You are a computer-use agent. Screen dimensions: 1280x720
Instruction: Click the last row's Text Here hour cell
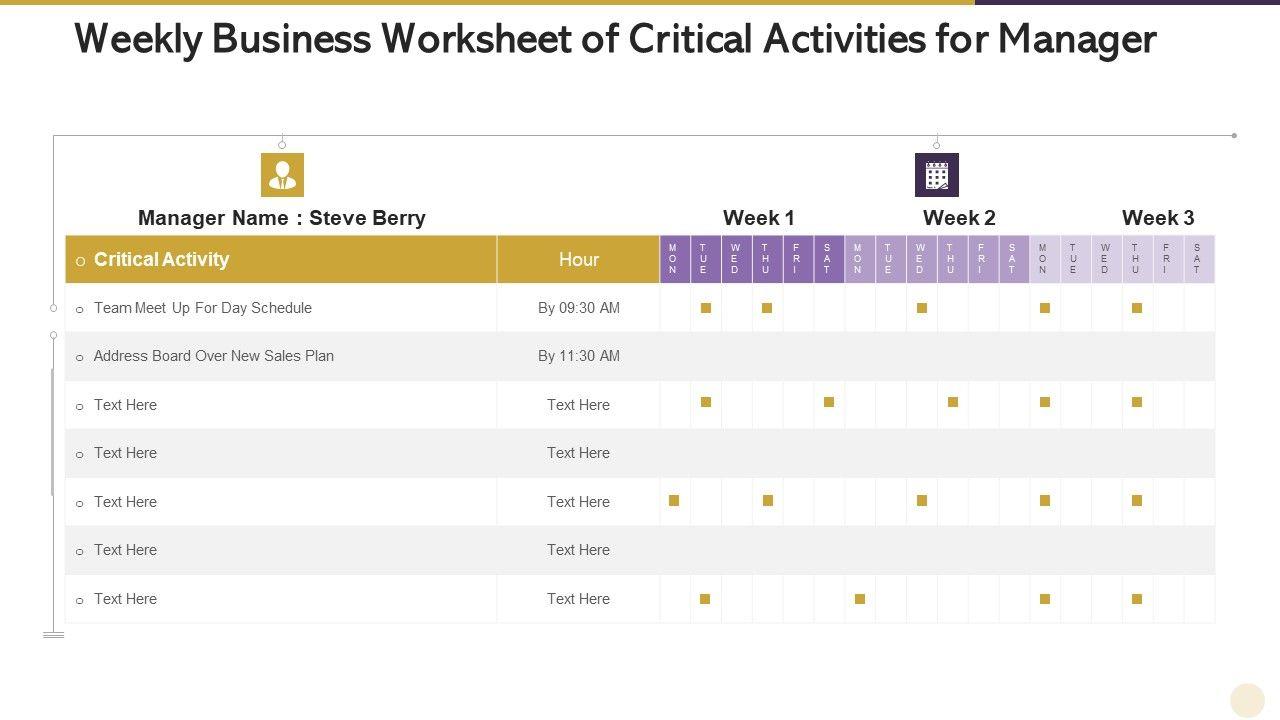pos(578,599)
